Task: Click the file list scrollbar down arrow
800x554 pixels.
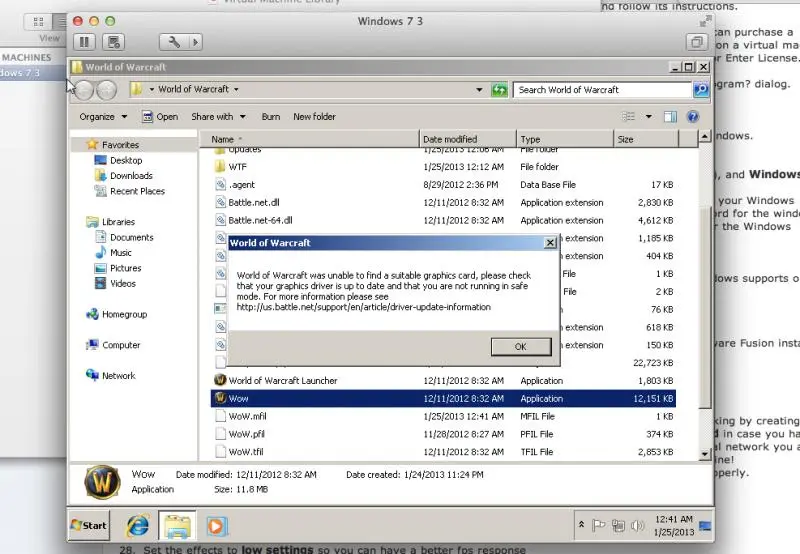Action: [705, 454]
